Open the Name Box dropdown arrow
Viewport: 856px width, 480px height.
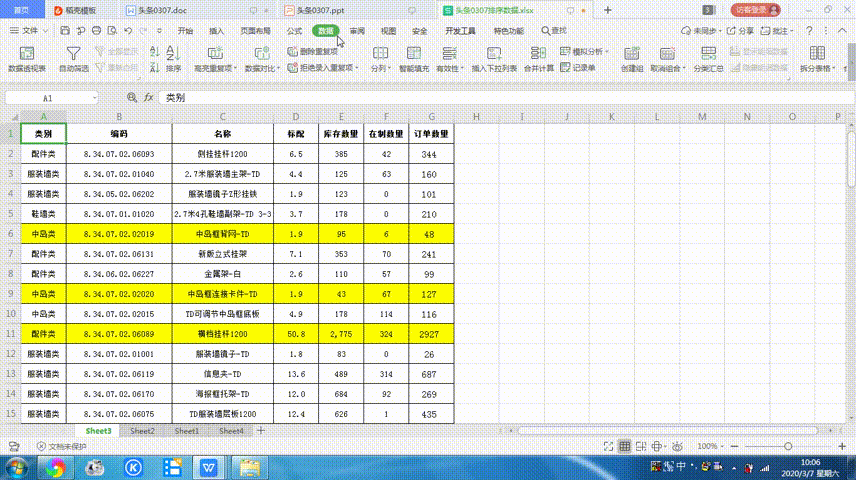pos(94,98)
